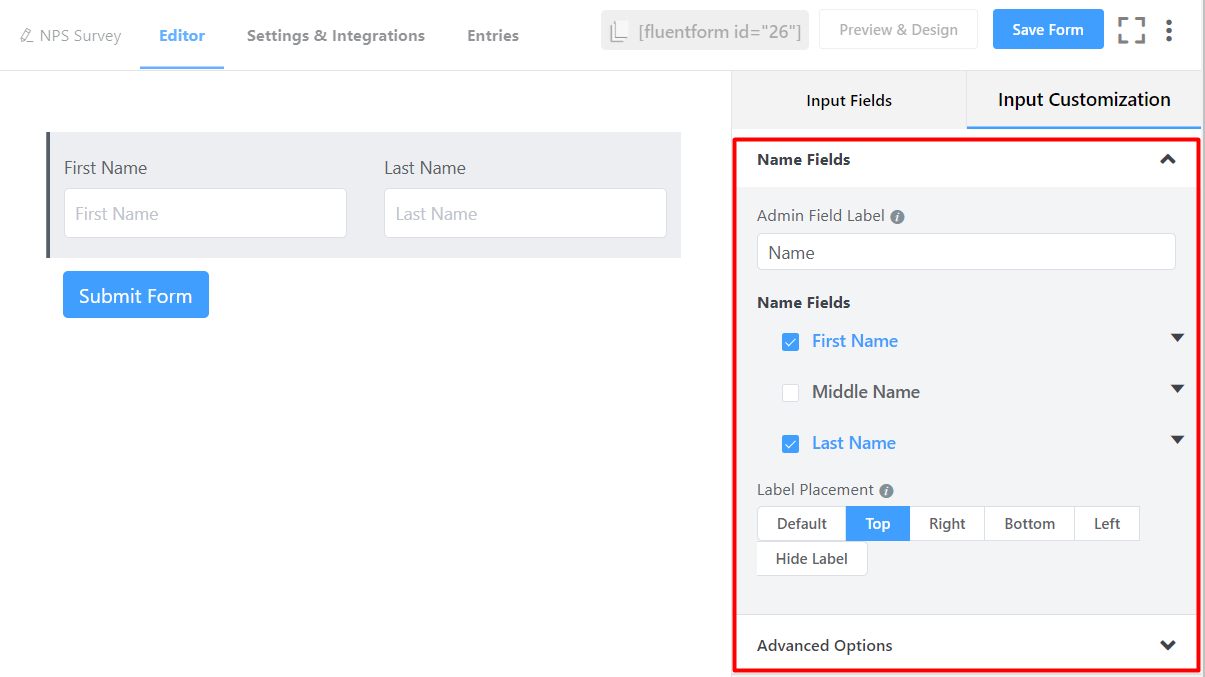Expand the Last Name settings dropdown
This screenshot has width=1205, height=677.
click(x=1177, y=440)
